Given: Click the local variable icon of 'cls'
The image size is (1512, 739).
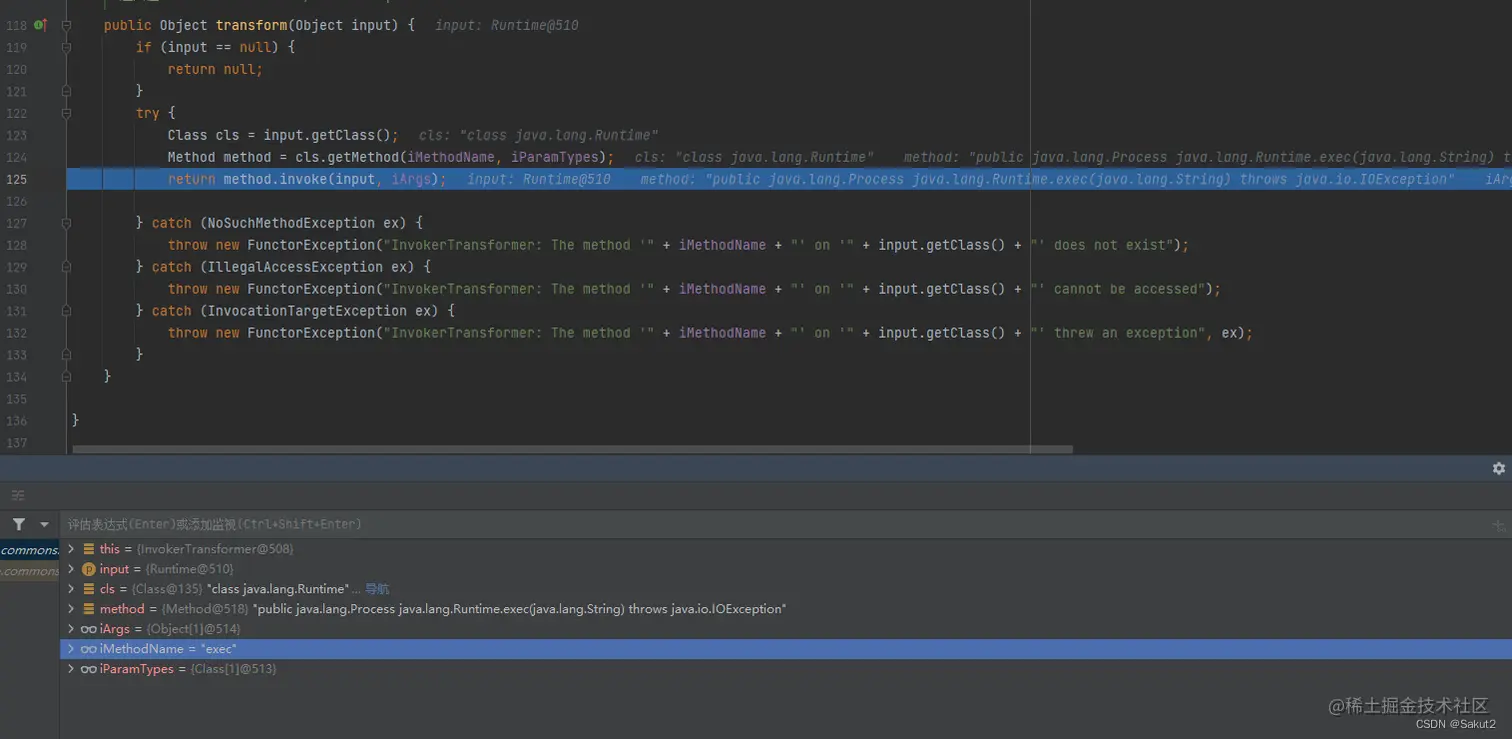Looking at the screenshot, I should 89,589.
